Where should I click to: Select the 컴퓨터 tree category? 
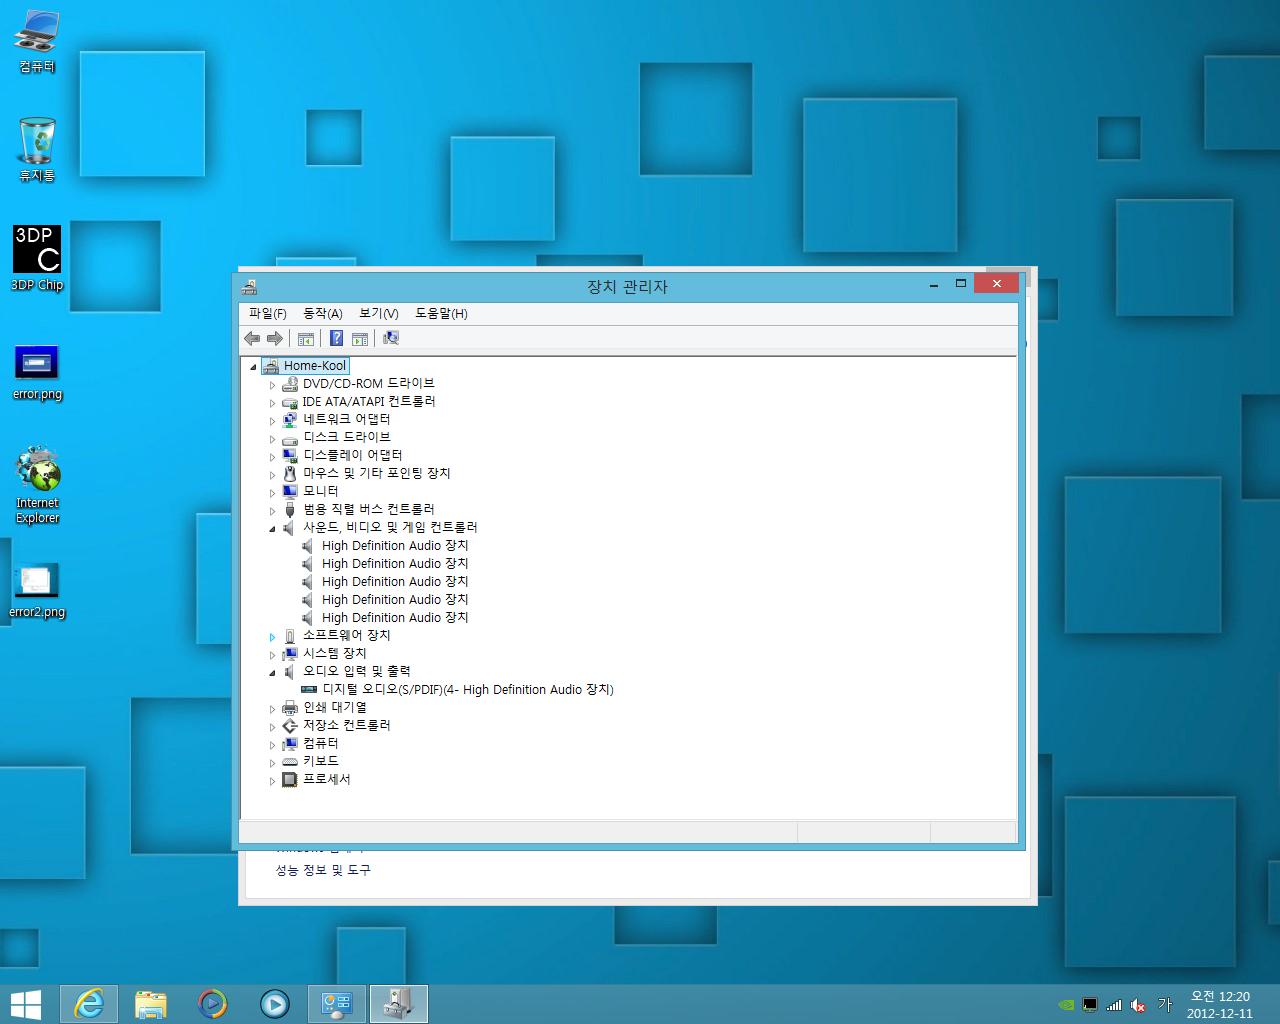coord(321,744)
